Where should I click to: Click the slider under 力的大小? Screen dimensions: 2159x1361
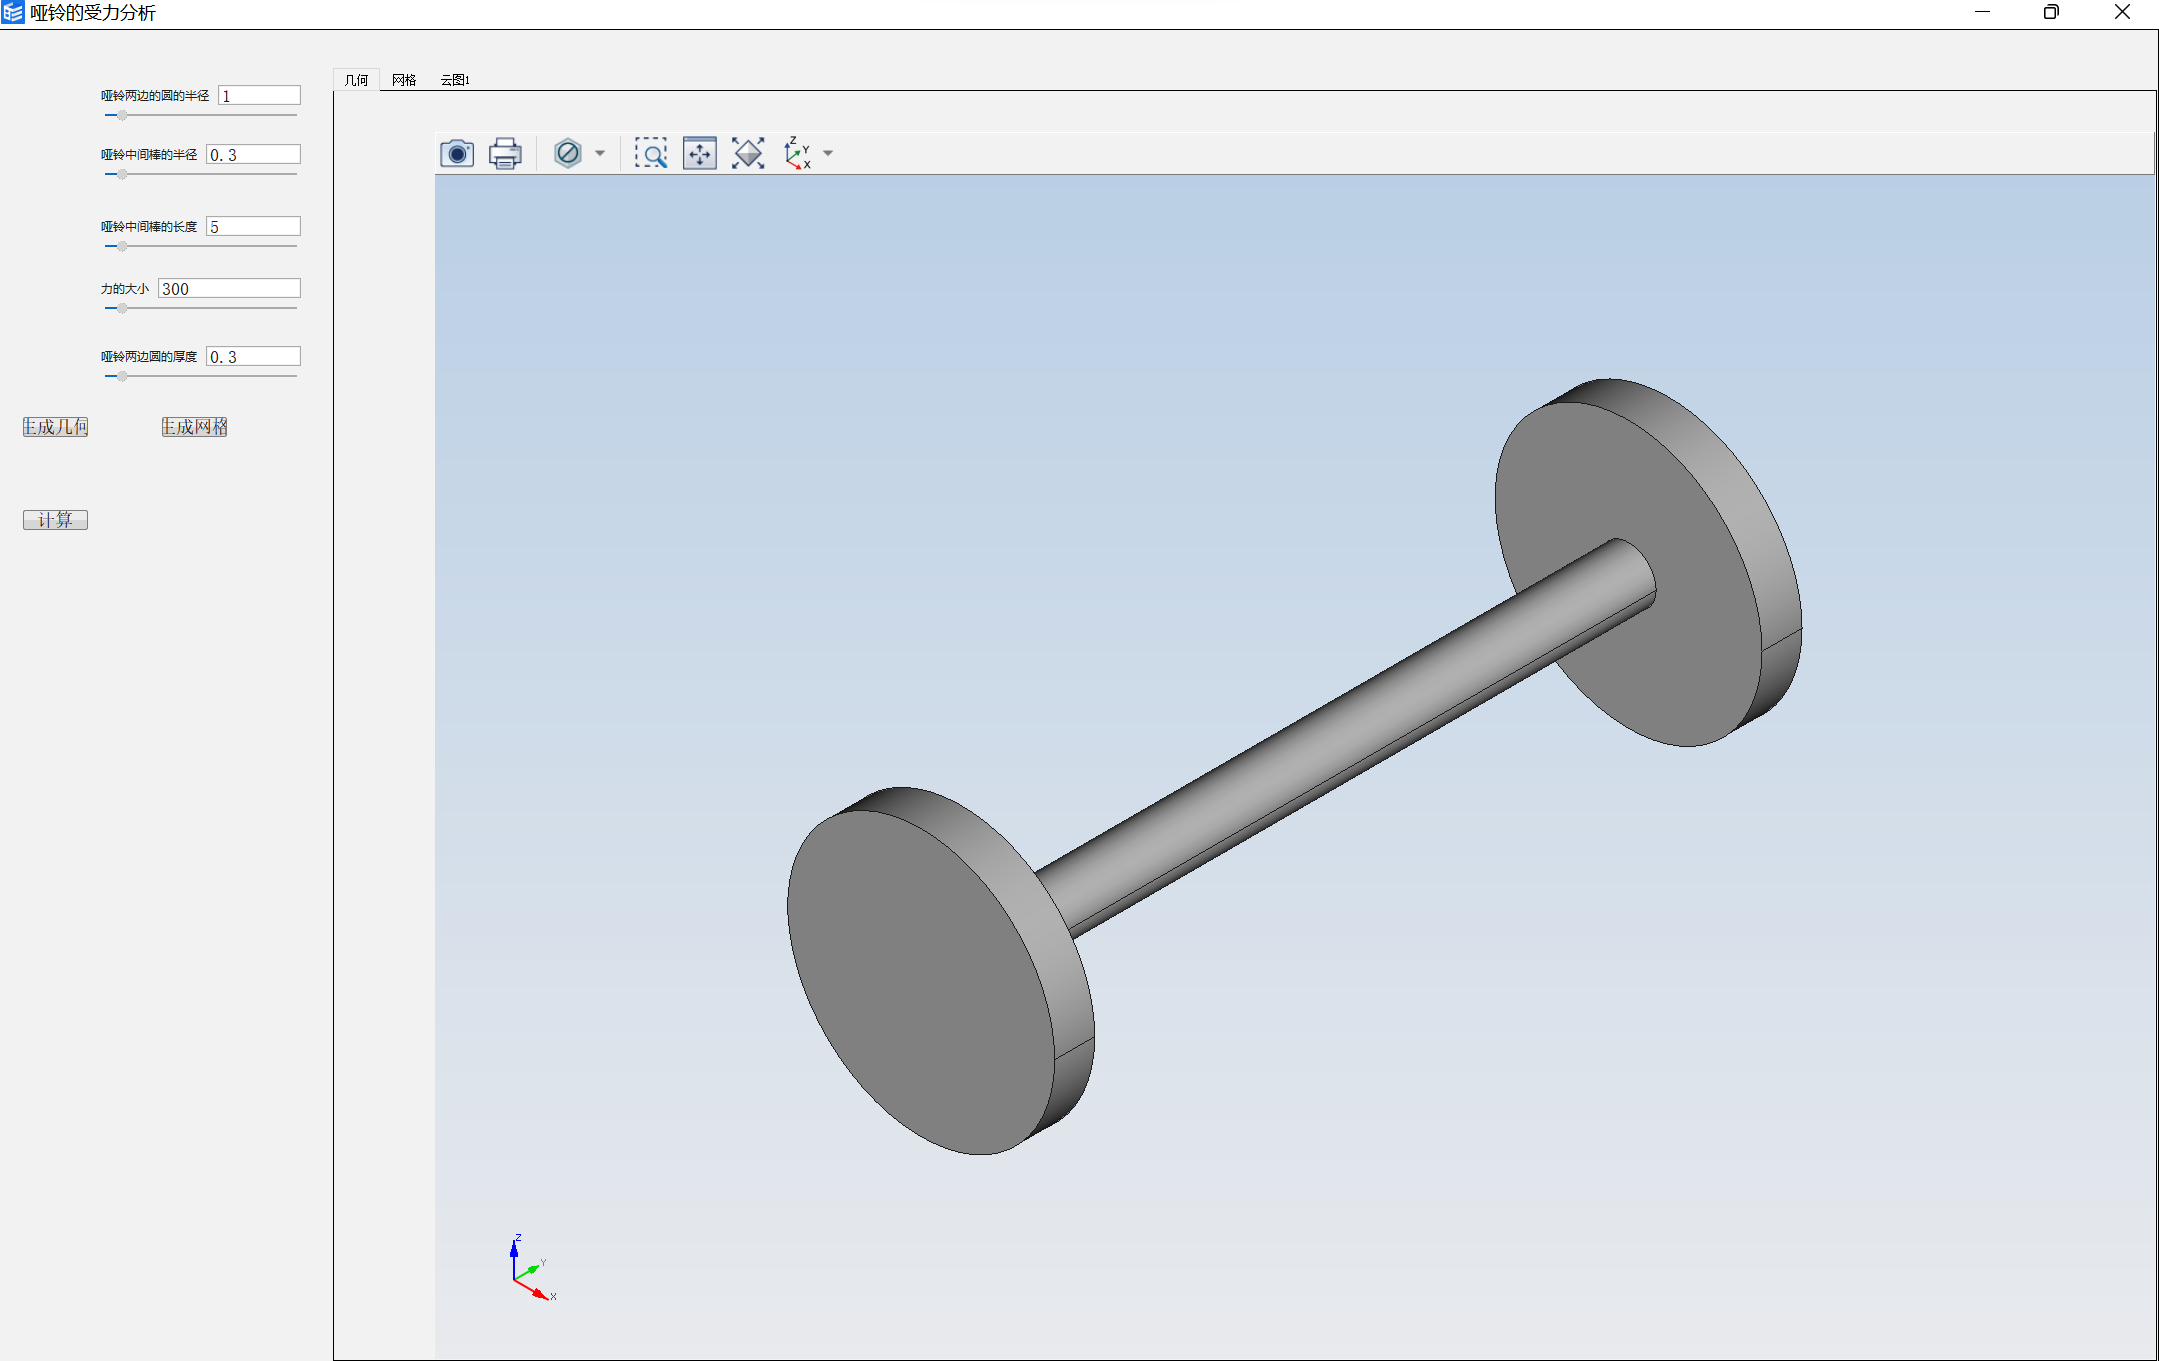[x=201, y=308]
